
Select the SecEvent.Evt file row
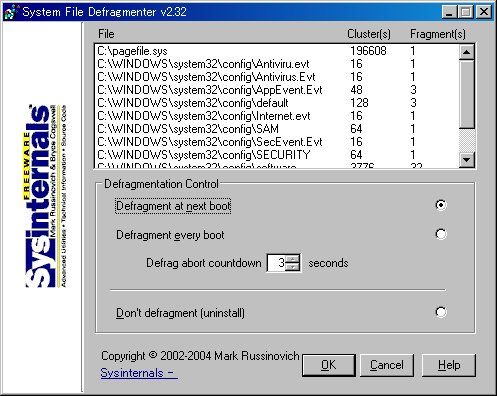(x=277, y=142)
